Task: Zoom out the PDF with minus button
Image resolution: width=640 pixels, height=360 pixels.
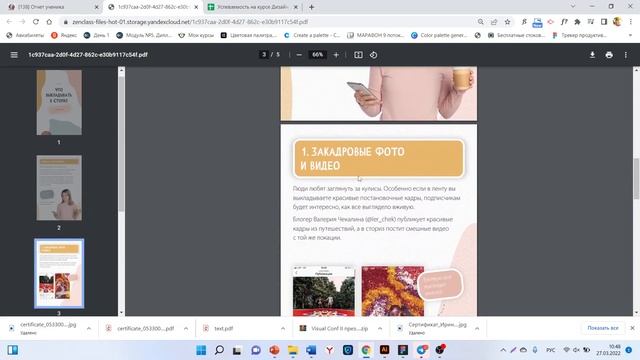Action: pos(299,55)
